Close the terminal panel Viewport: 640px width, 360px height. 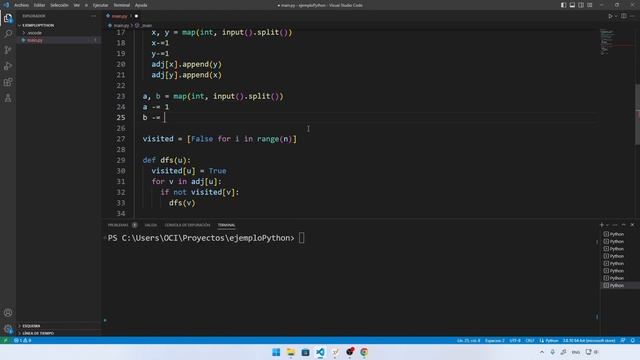pos(632,225)
